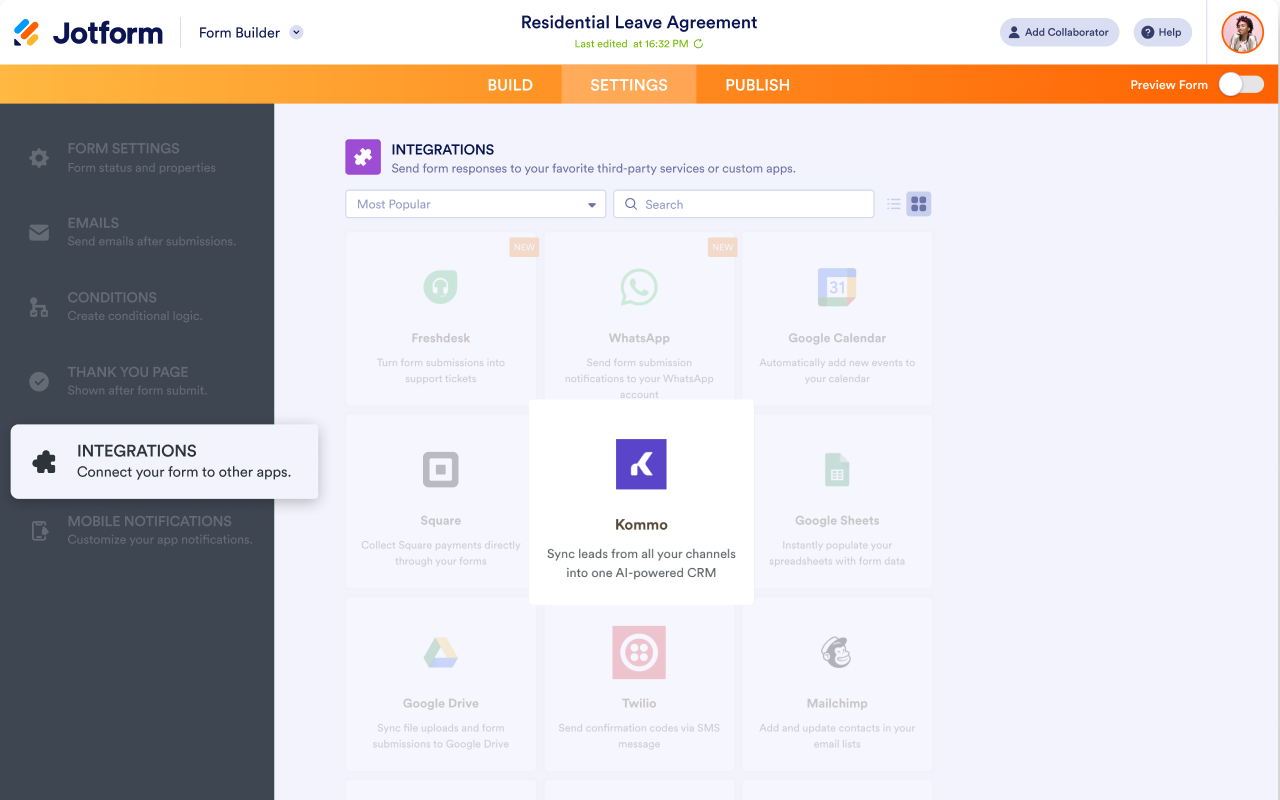Image resolution: width=1280 pixels, height=800 pixels.
Task: Open the Google Sheets integration
Action: 837,500
